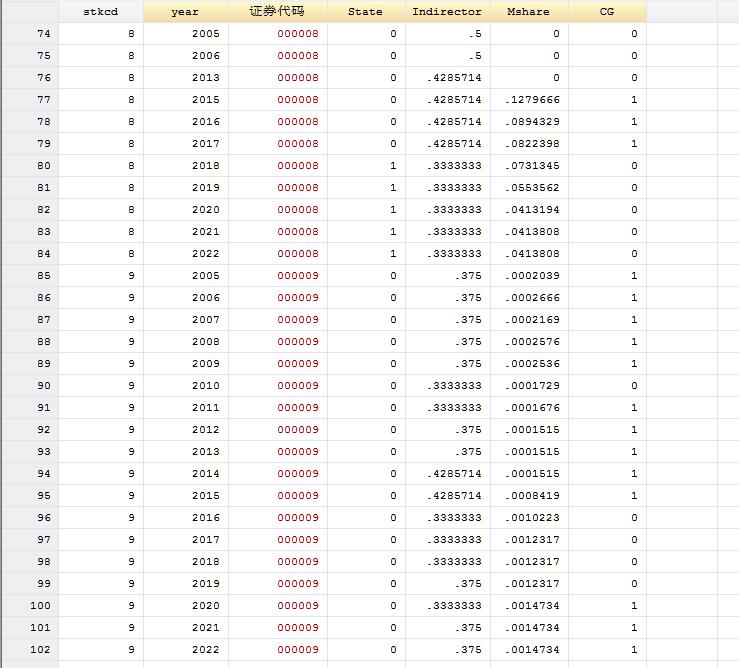The height and width of the screenshot is (668, 739).
Task: Click CG cell in row 90
Action: pos(608,386)
